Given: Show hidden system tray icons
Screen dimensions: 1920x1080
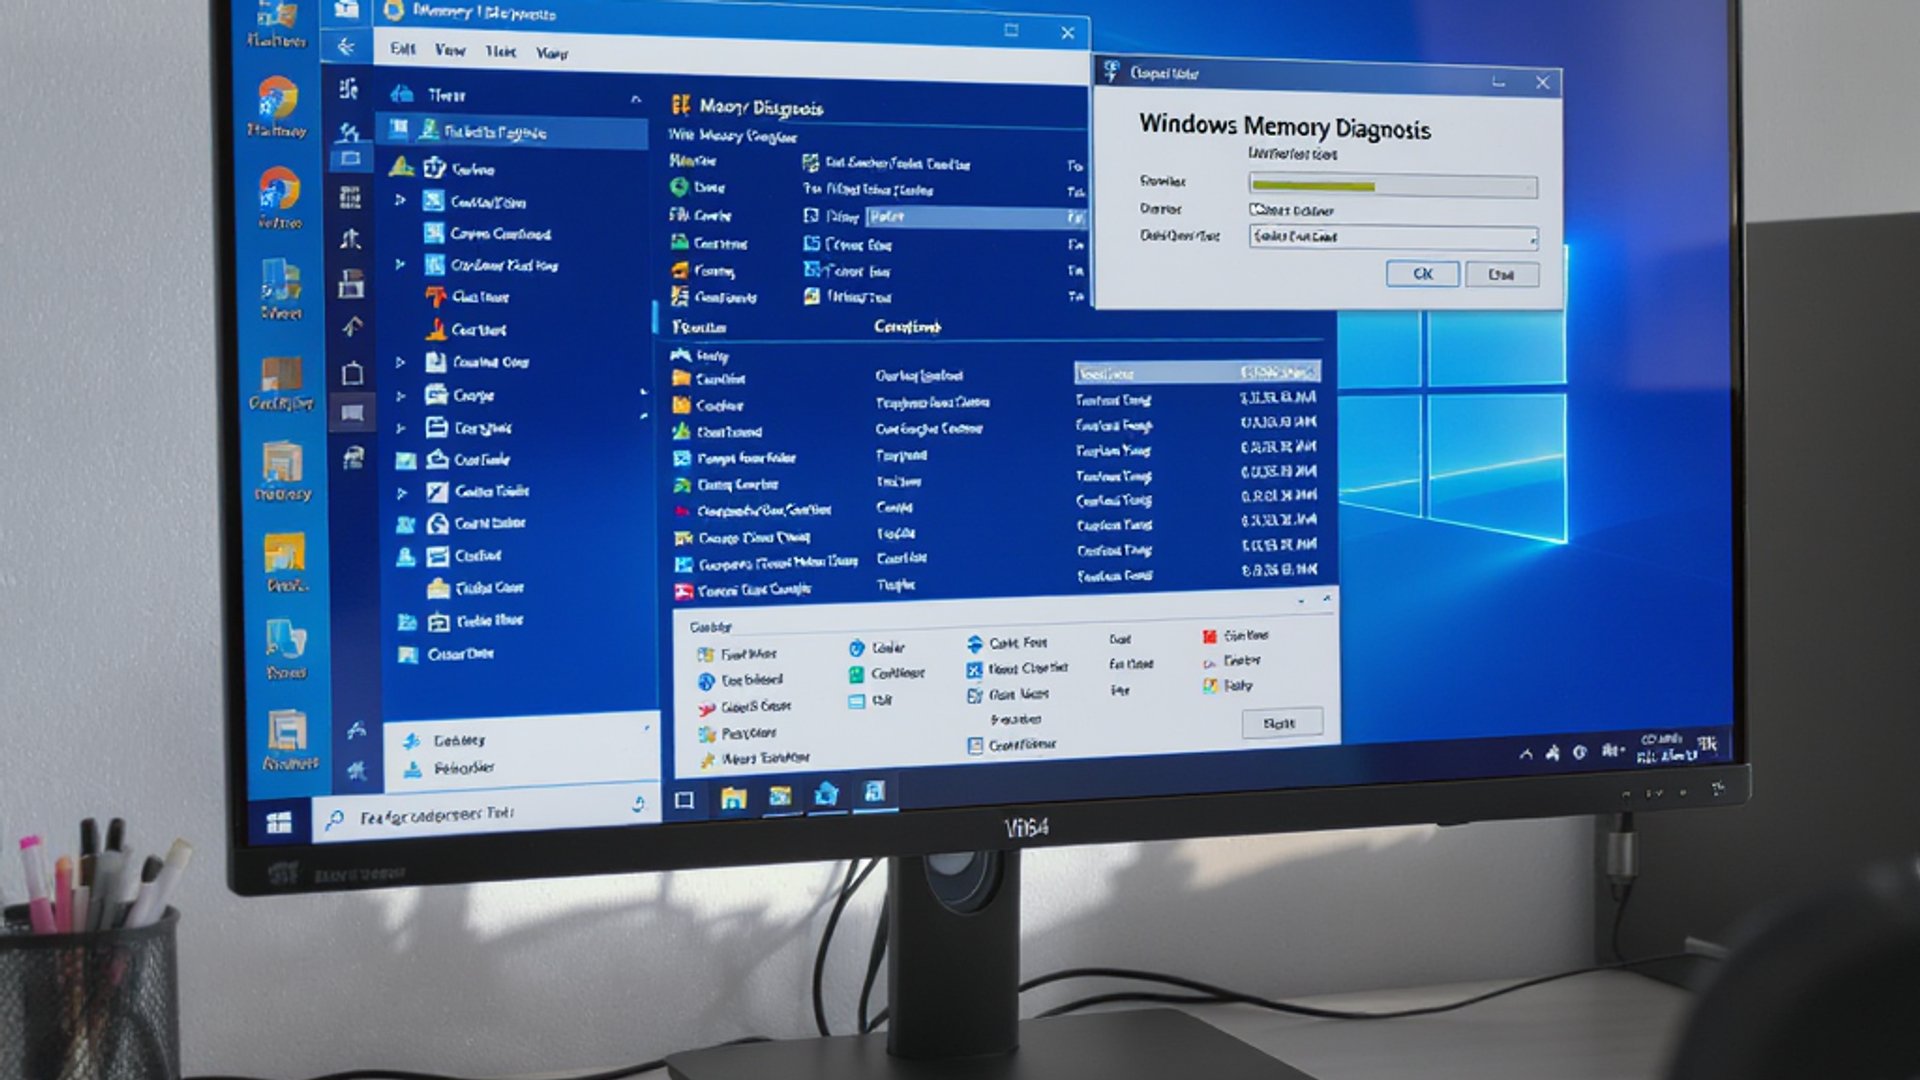Looking at the screenshot, I should tap(1525, 754).
